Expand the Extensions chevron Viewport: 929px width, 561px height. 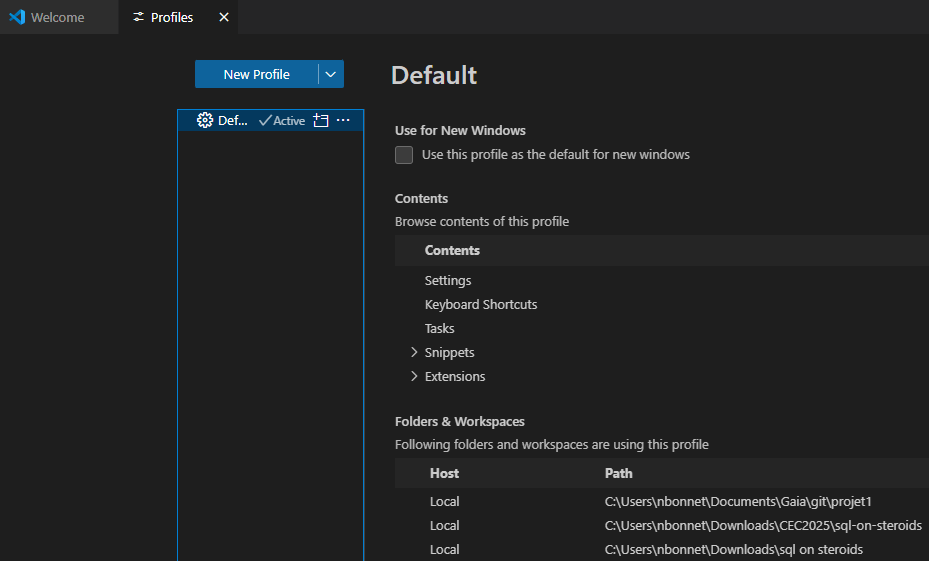coord(414,376)
